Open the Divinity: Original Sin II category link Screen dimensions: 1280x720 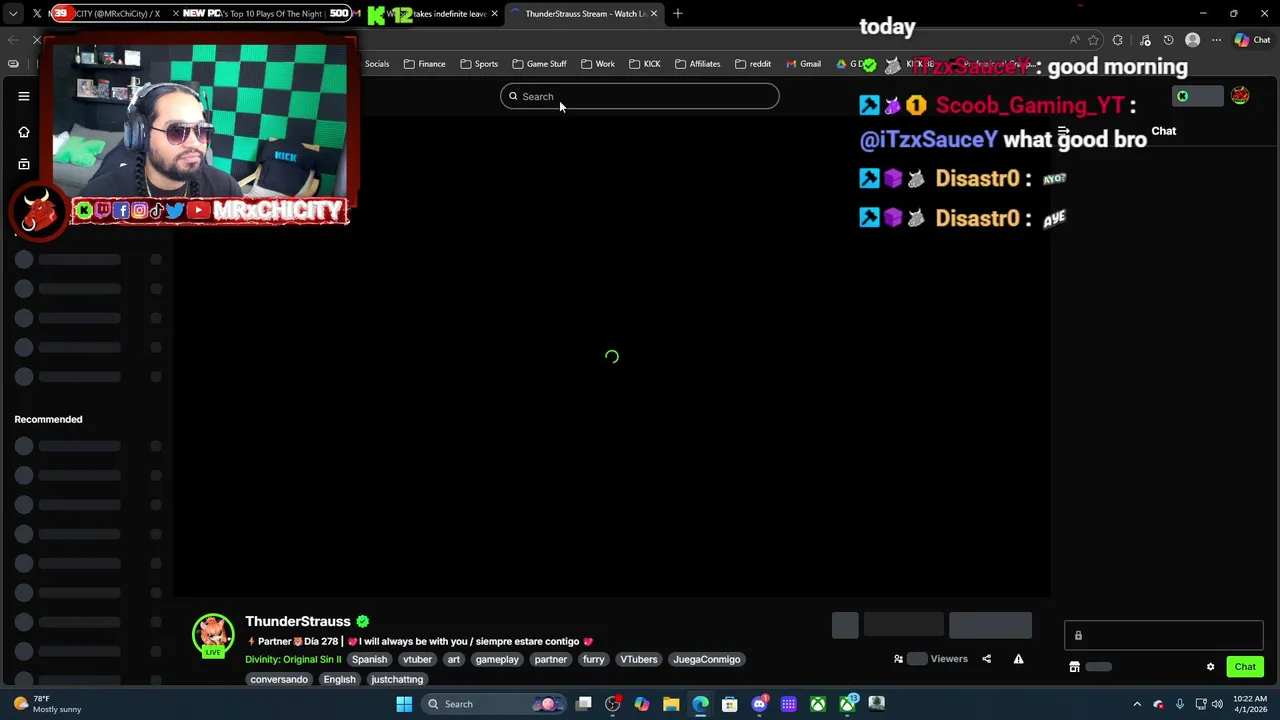point(293,659)
